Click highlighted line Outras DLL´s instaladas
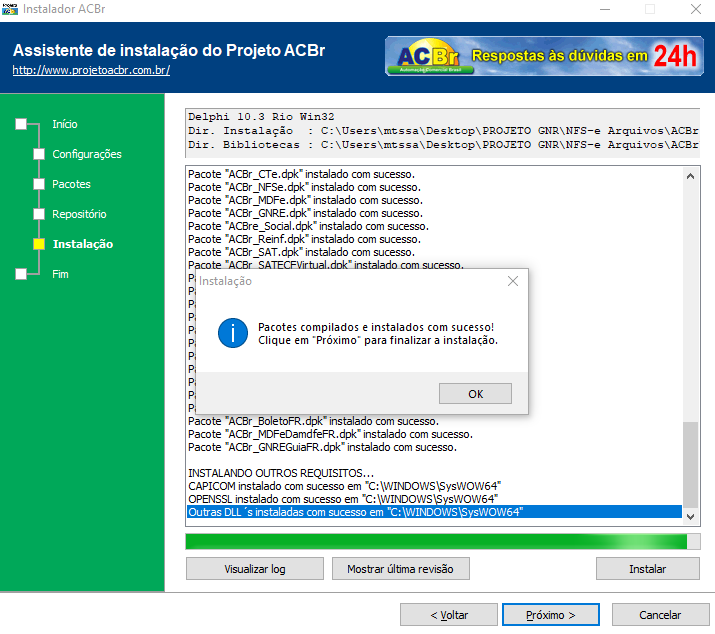This screenshot has width=715, height=634. 435,512
